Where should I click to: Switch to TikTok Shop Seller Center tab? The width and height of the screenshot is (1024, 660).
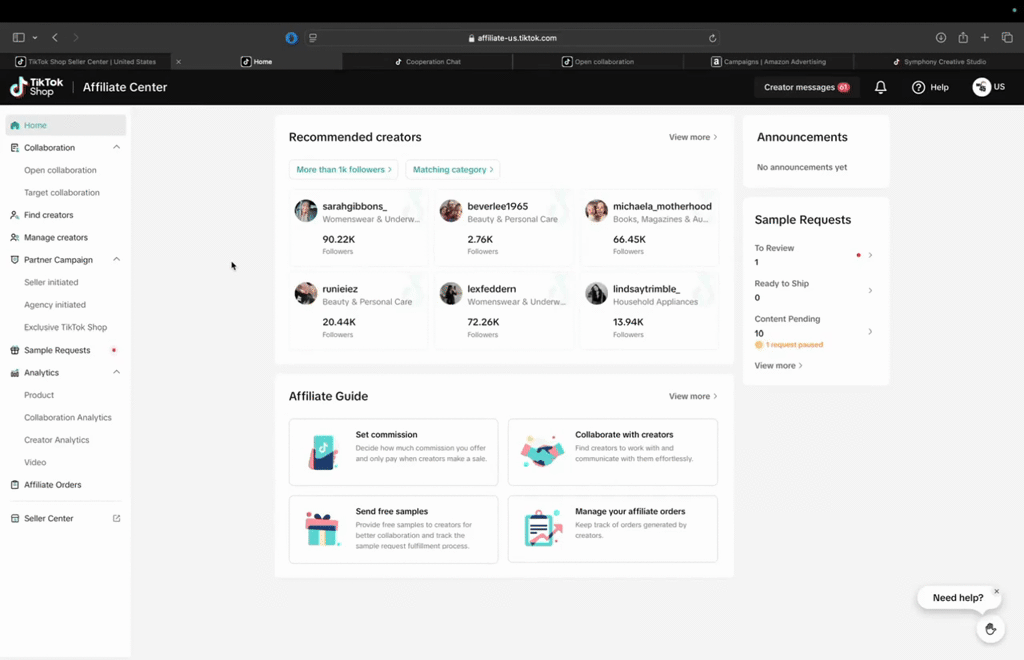[86, 62]
